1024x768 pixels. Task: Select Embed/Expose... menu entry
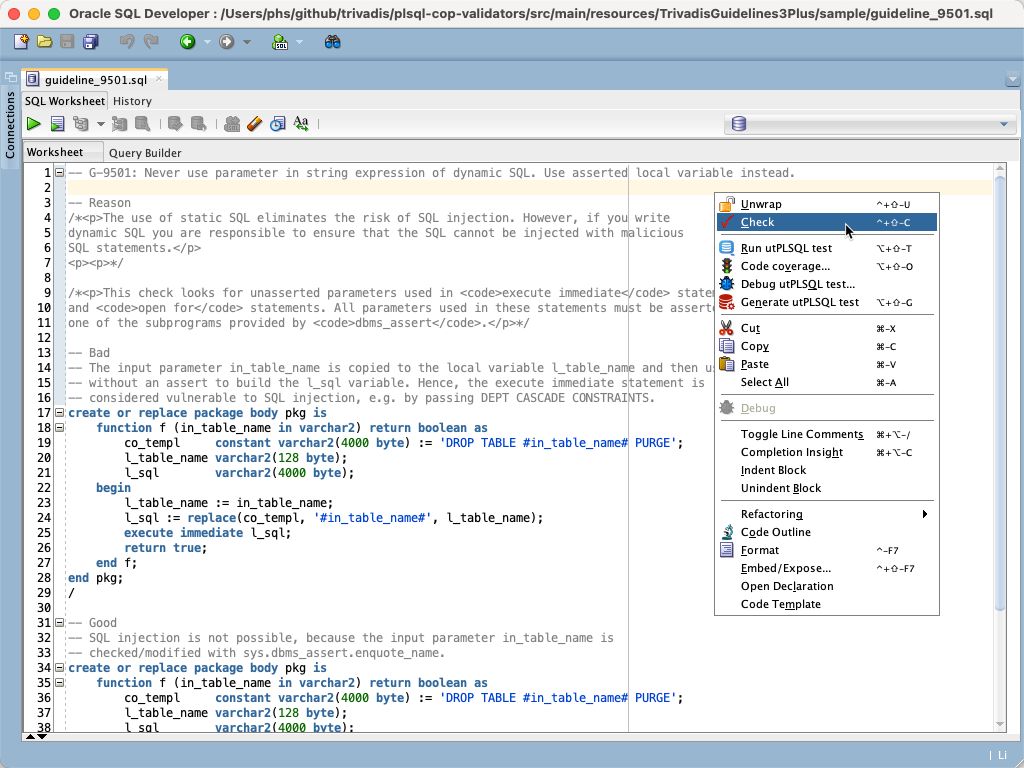[x=827, y=568]
